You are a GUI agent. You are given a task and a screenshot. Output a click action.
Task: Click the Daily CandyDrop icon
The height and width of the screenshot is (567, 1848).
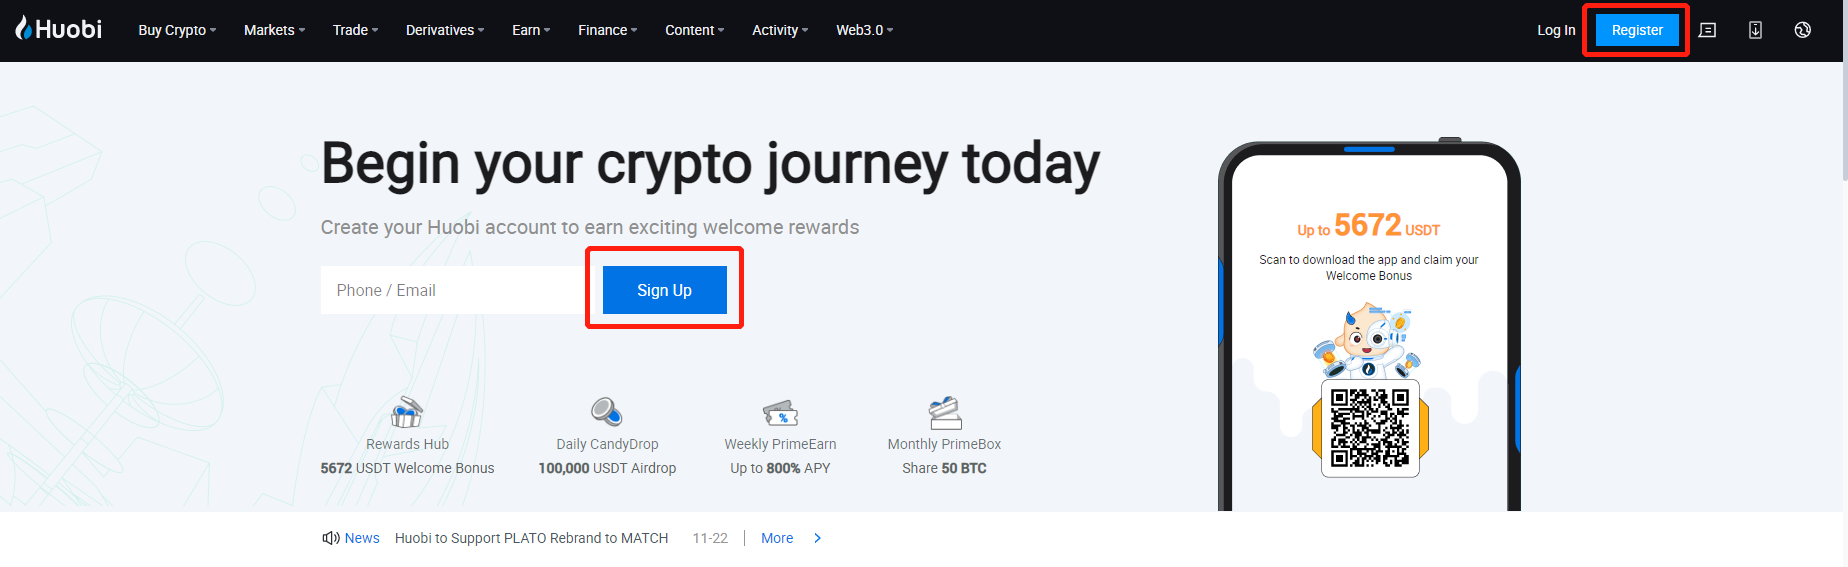pyautogui.click(x=606, y=412)
